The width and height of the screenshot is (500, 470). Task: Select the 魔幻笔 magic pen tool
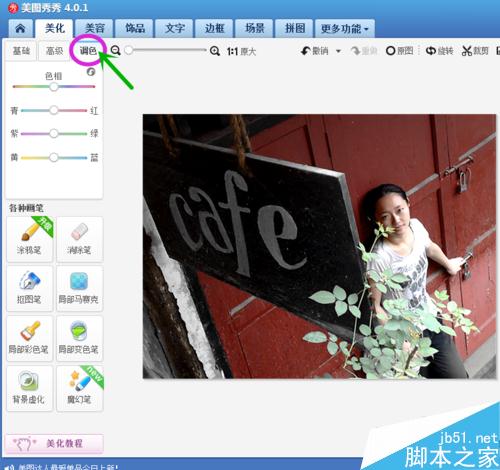80,388
